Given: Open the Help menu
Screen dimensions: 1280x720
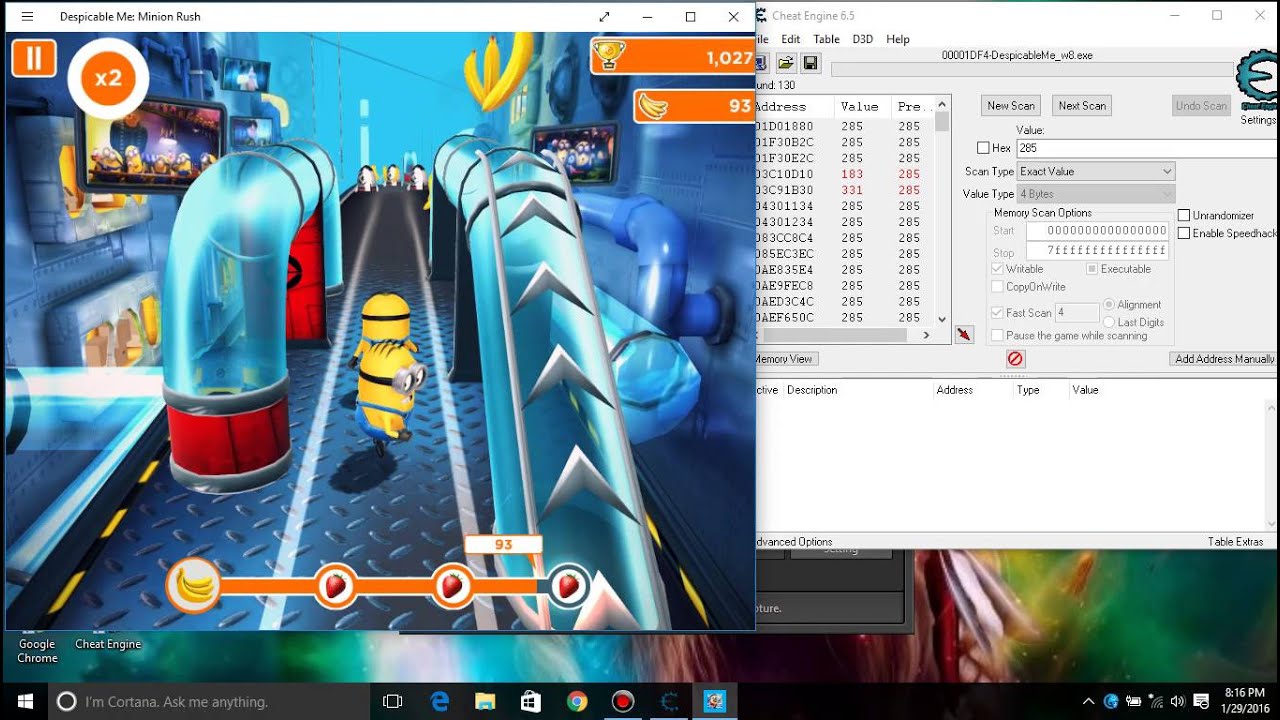Looking at the screenshot, I should tap(898, 39).
